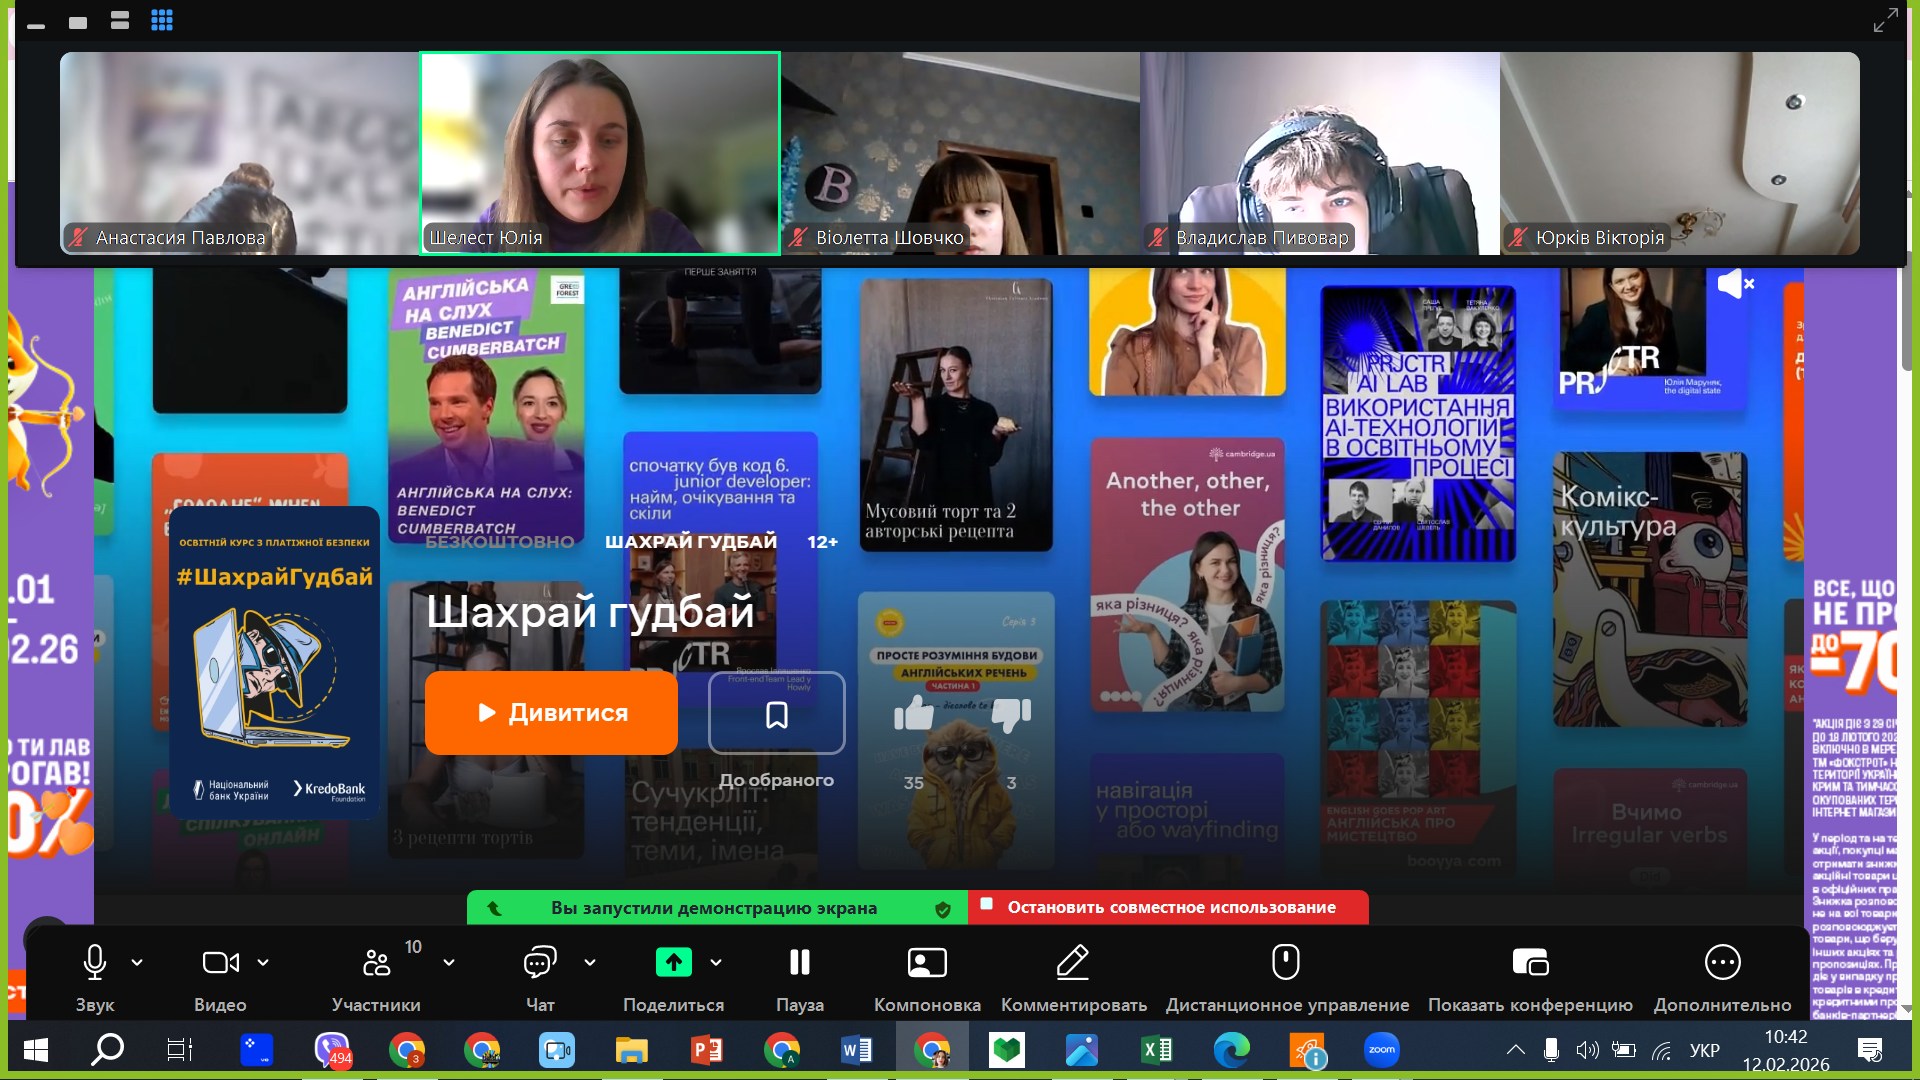Screen dimensions: 1920x1080
Task: Open the share options arrow next to Поделиться
Action: tap(716, 963)
